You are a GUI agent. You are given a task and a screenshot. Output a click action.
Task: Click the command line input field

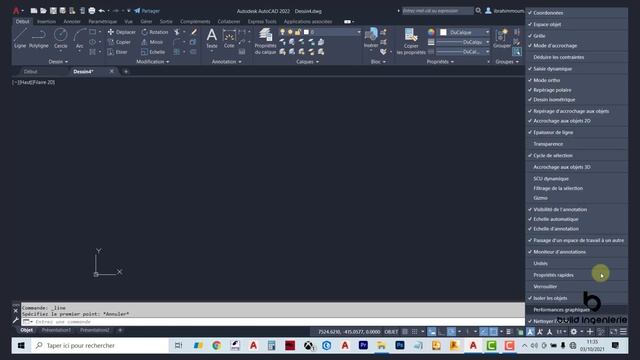[273, 322]
